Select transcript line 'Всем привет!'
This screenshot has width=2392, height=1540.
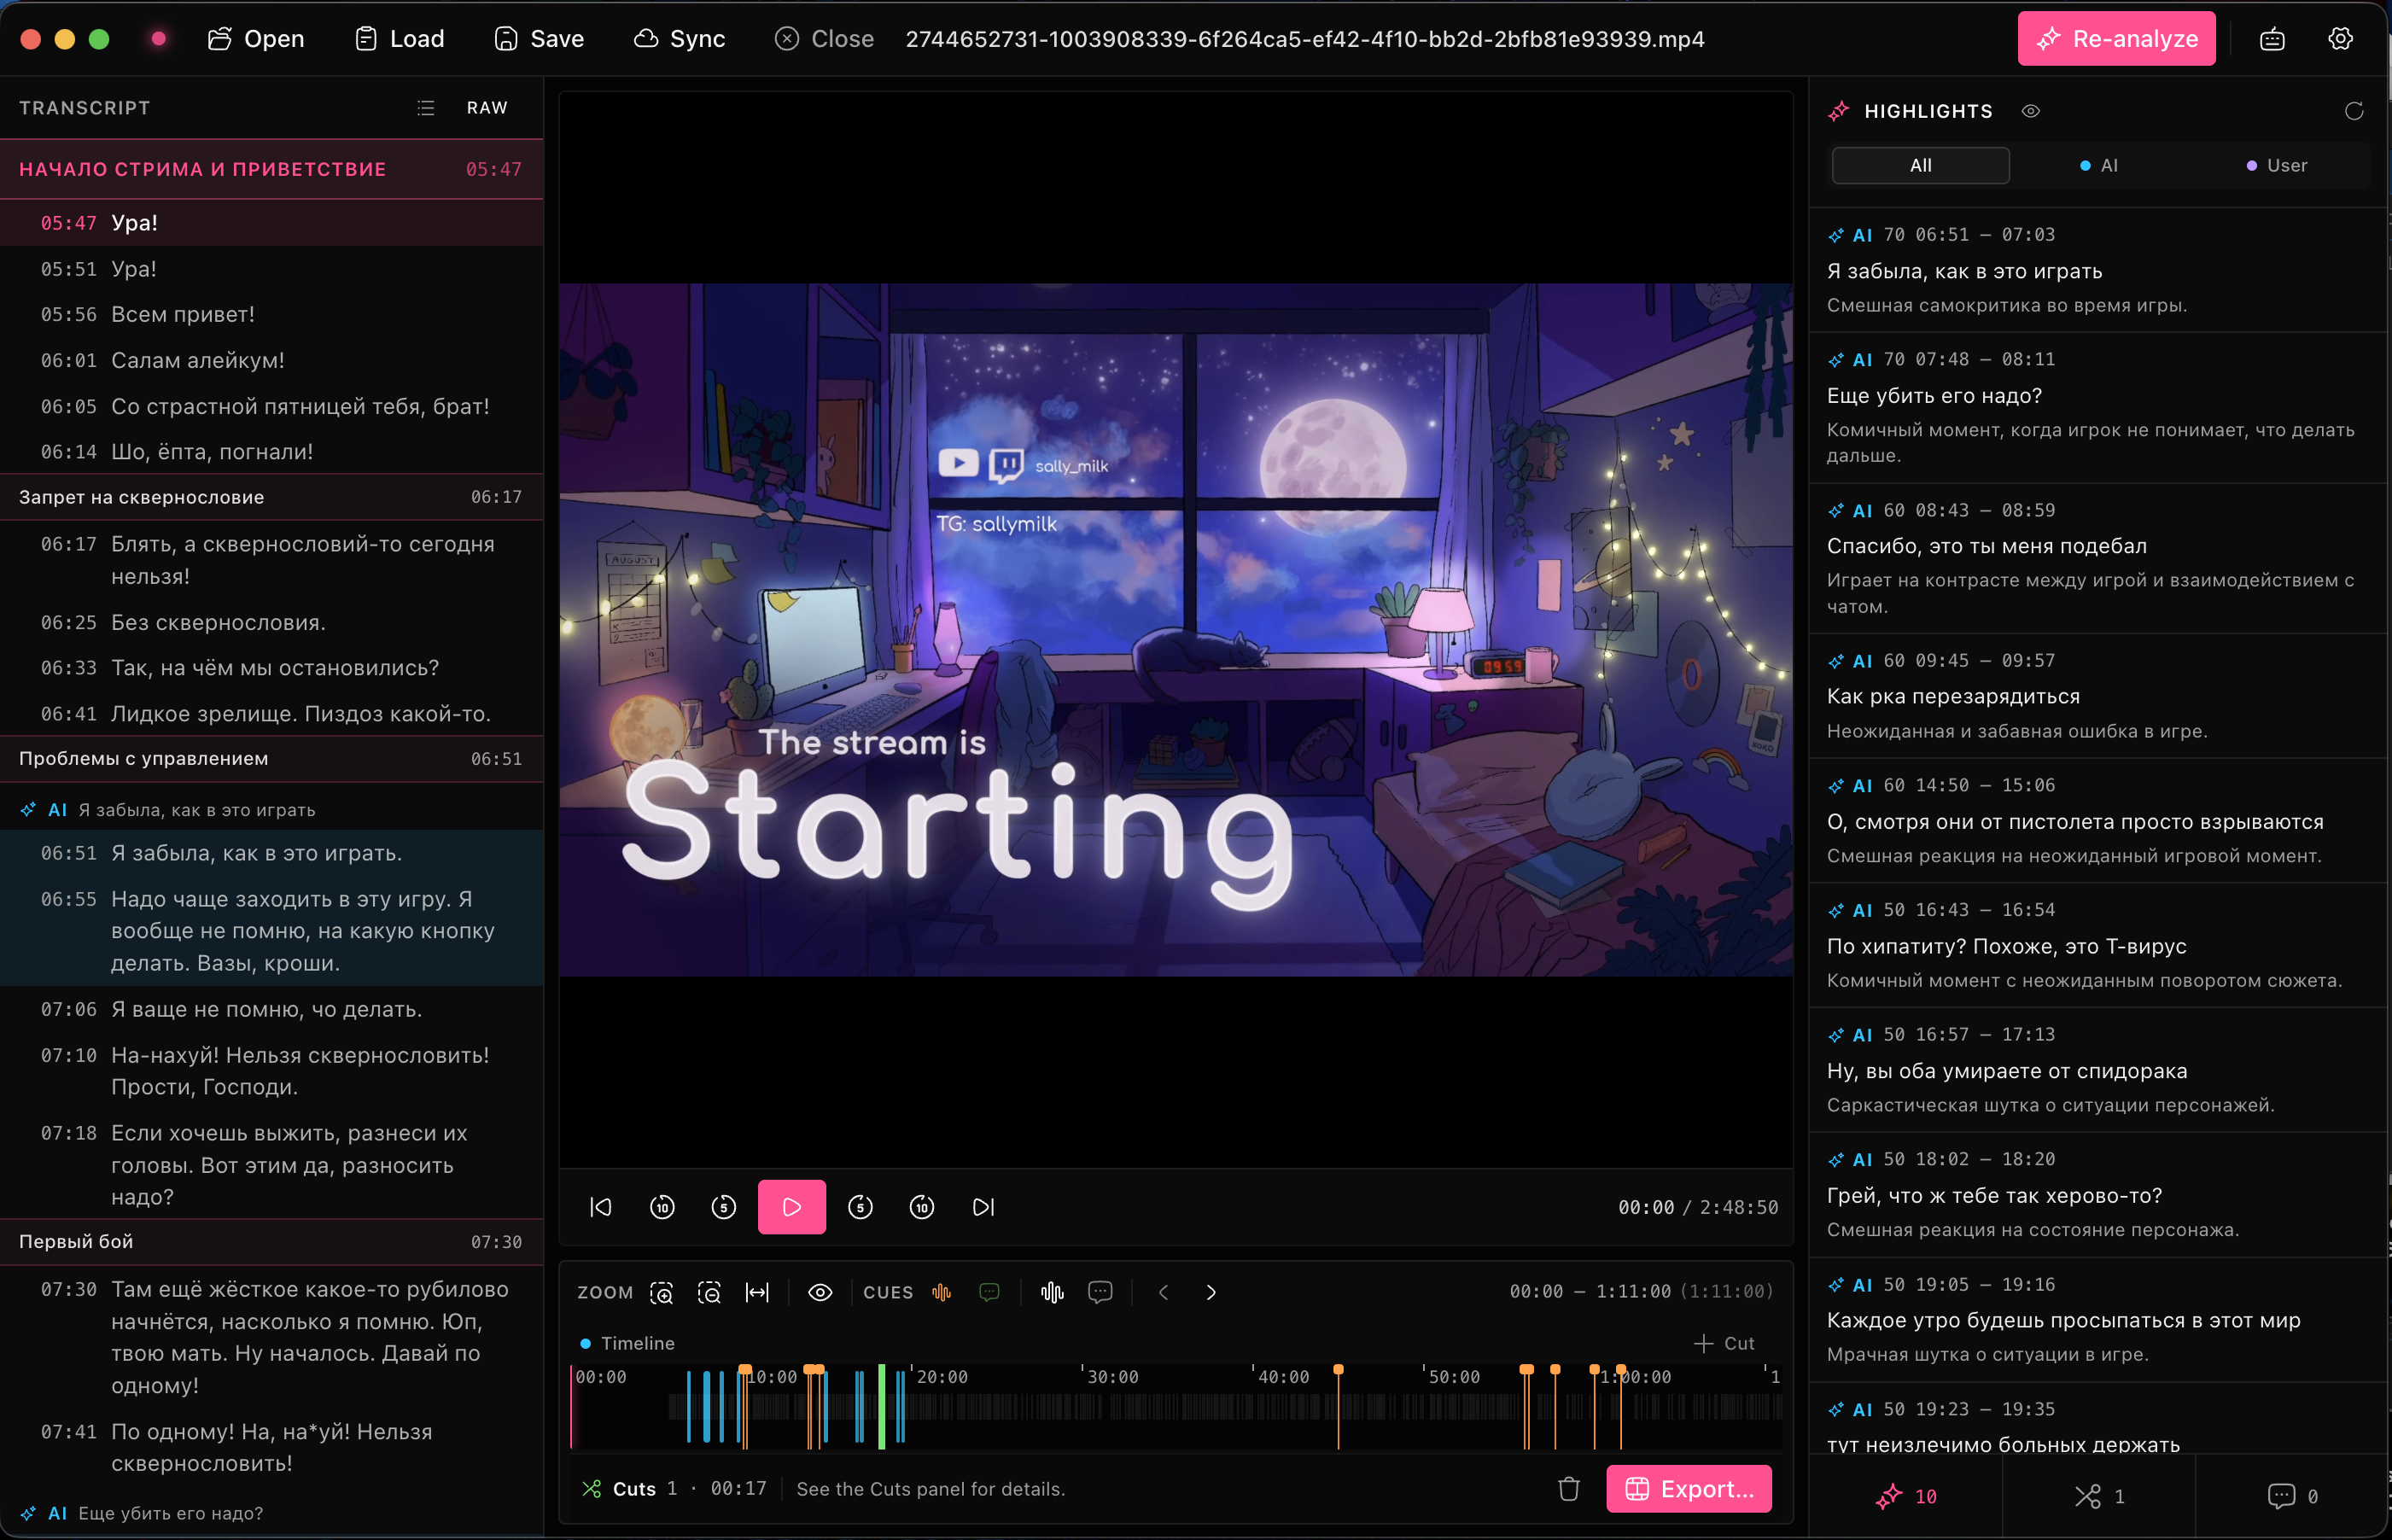[x=271, y=314]
